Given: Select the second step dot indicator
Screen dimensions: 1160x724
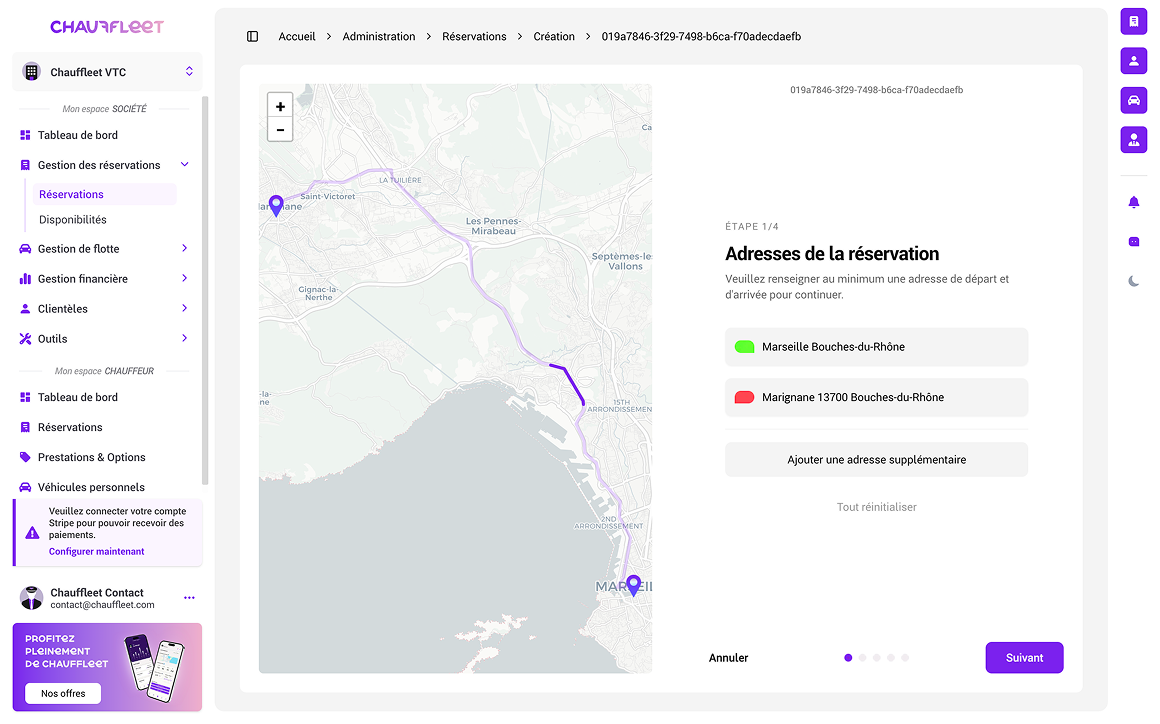Looking at the screenshot, I should [862, 657].
